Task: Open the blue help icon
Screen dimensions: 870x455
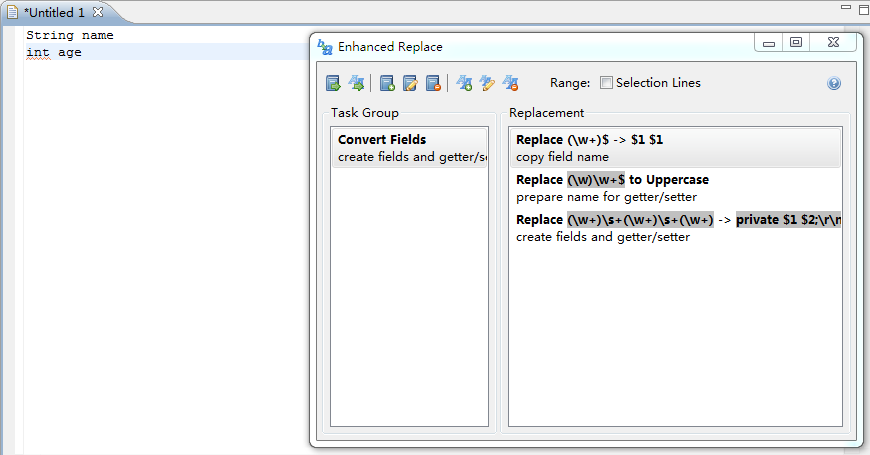Action: point(834,83)
